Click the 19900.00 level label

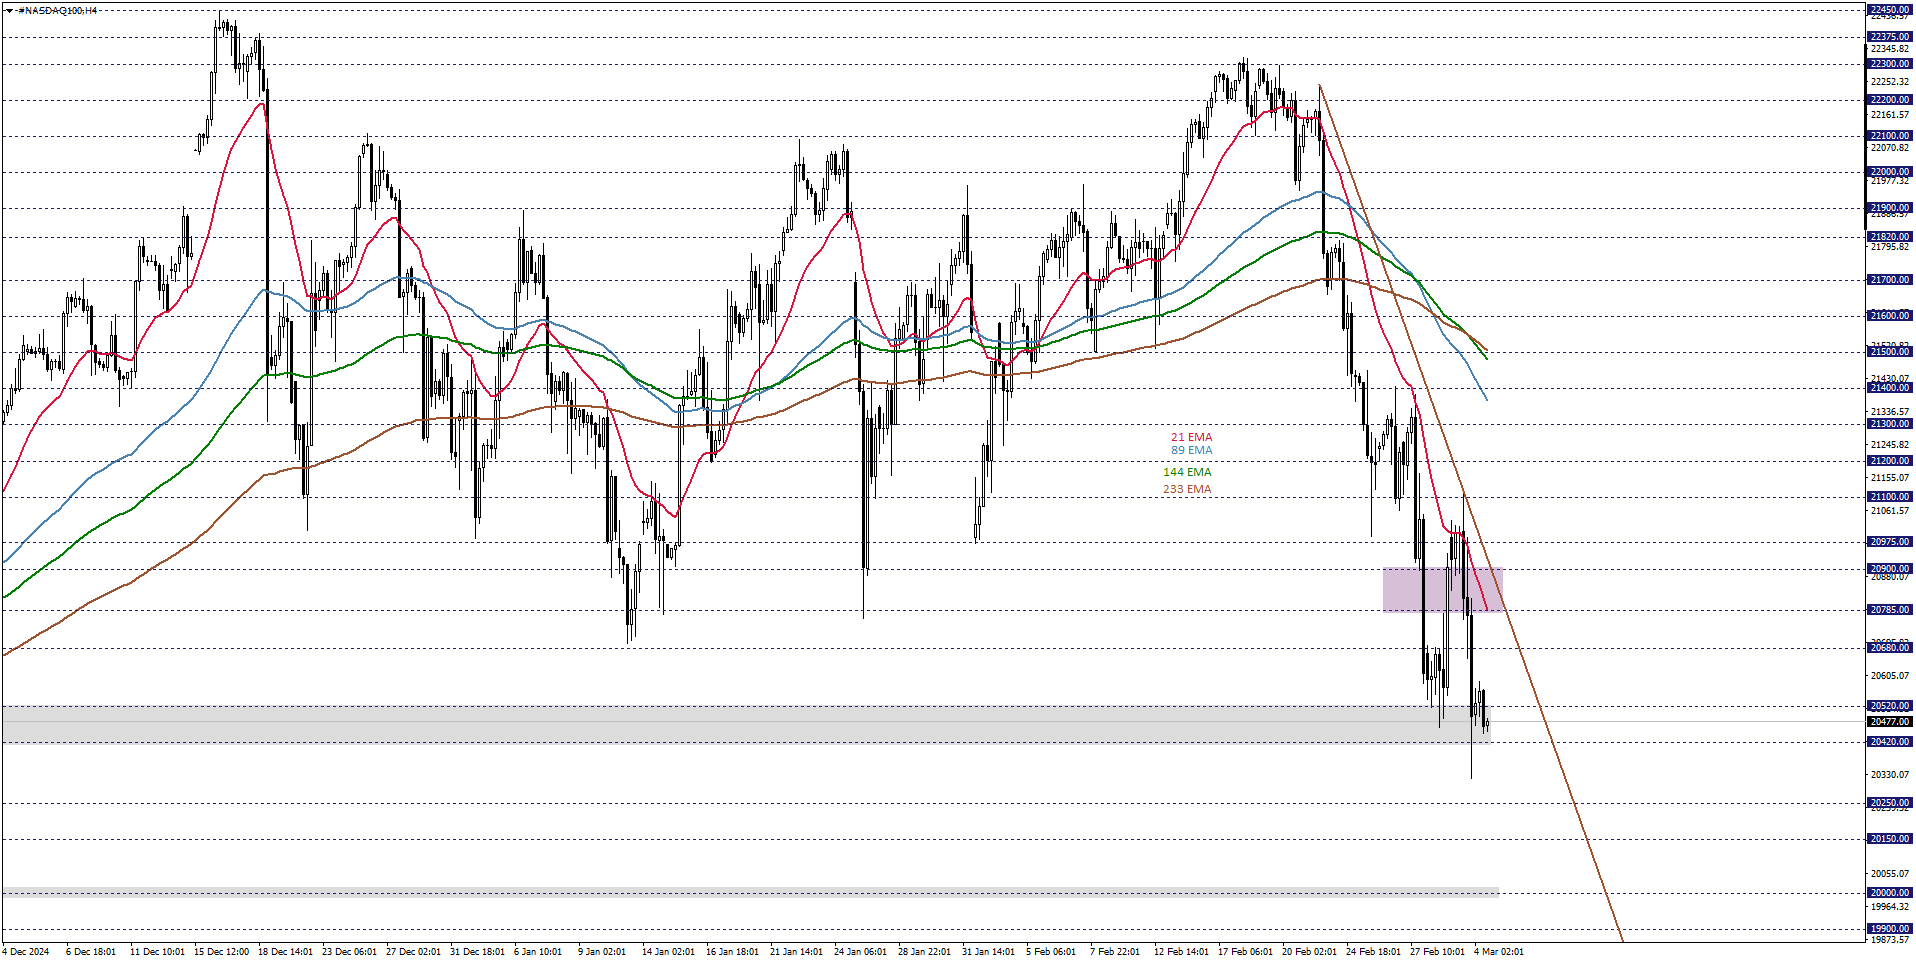(x=1890, y=929)
